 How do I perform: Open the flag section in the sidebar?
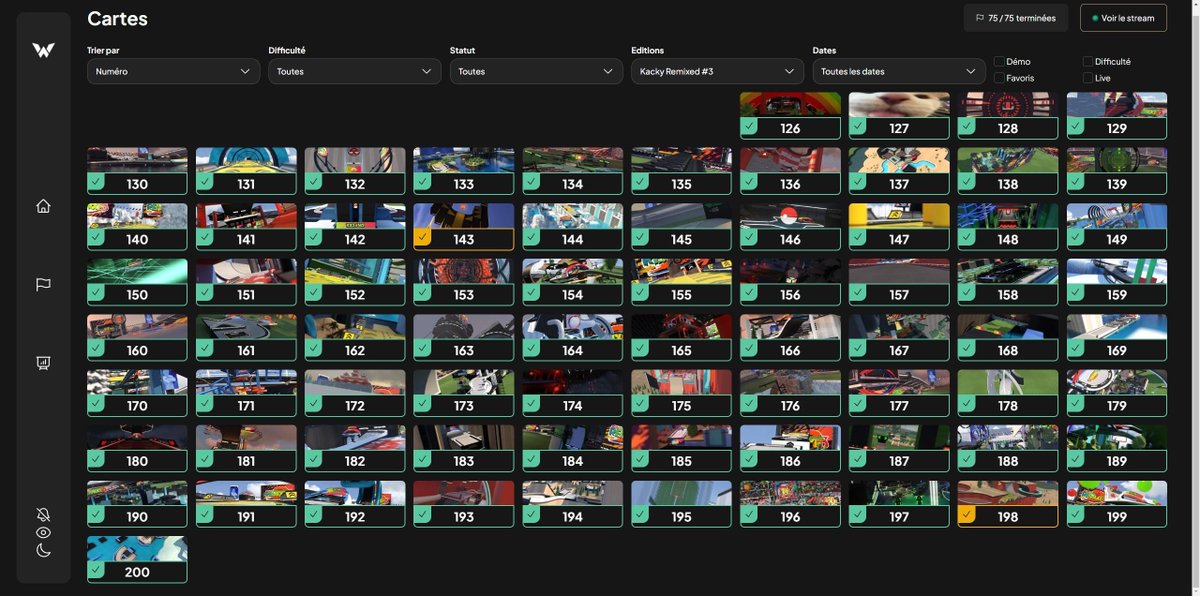(x=43, y=284)
